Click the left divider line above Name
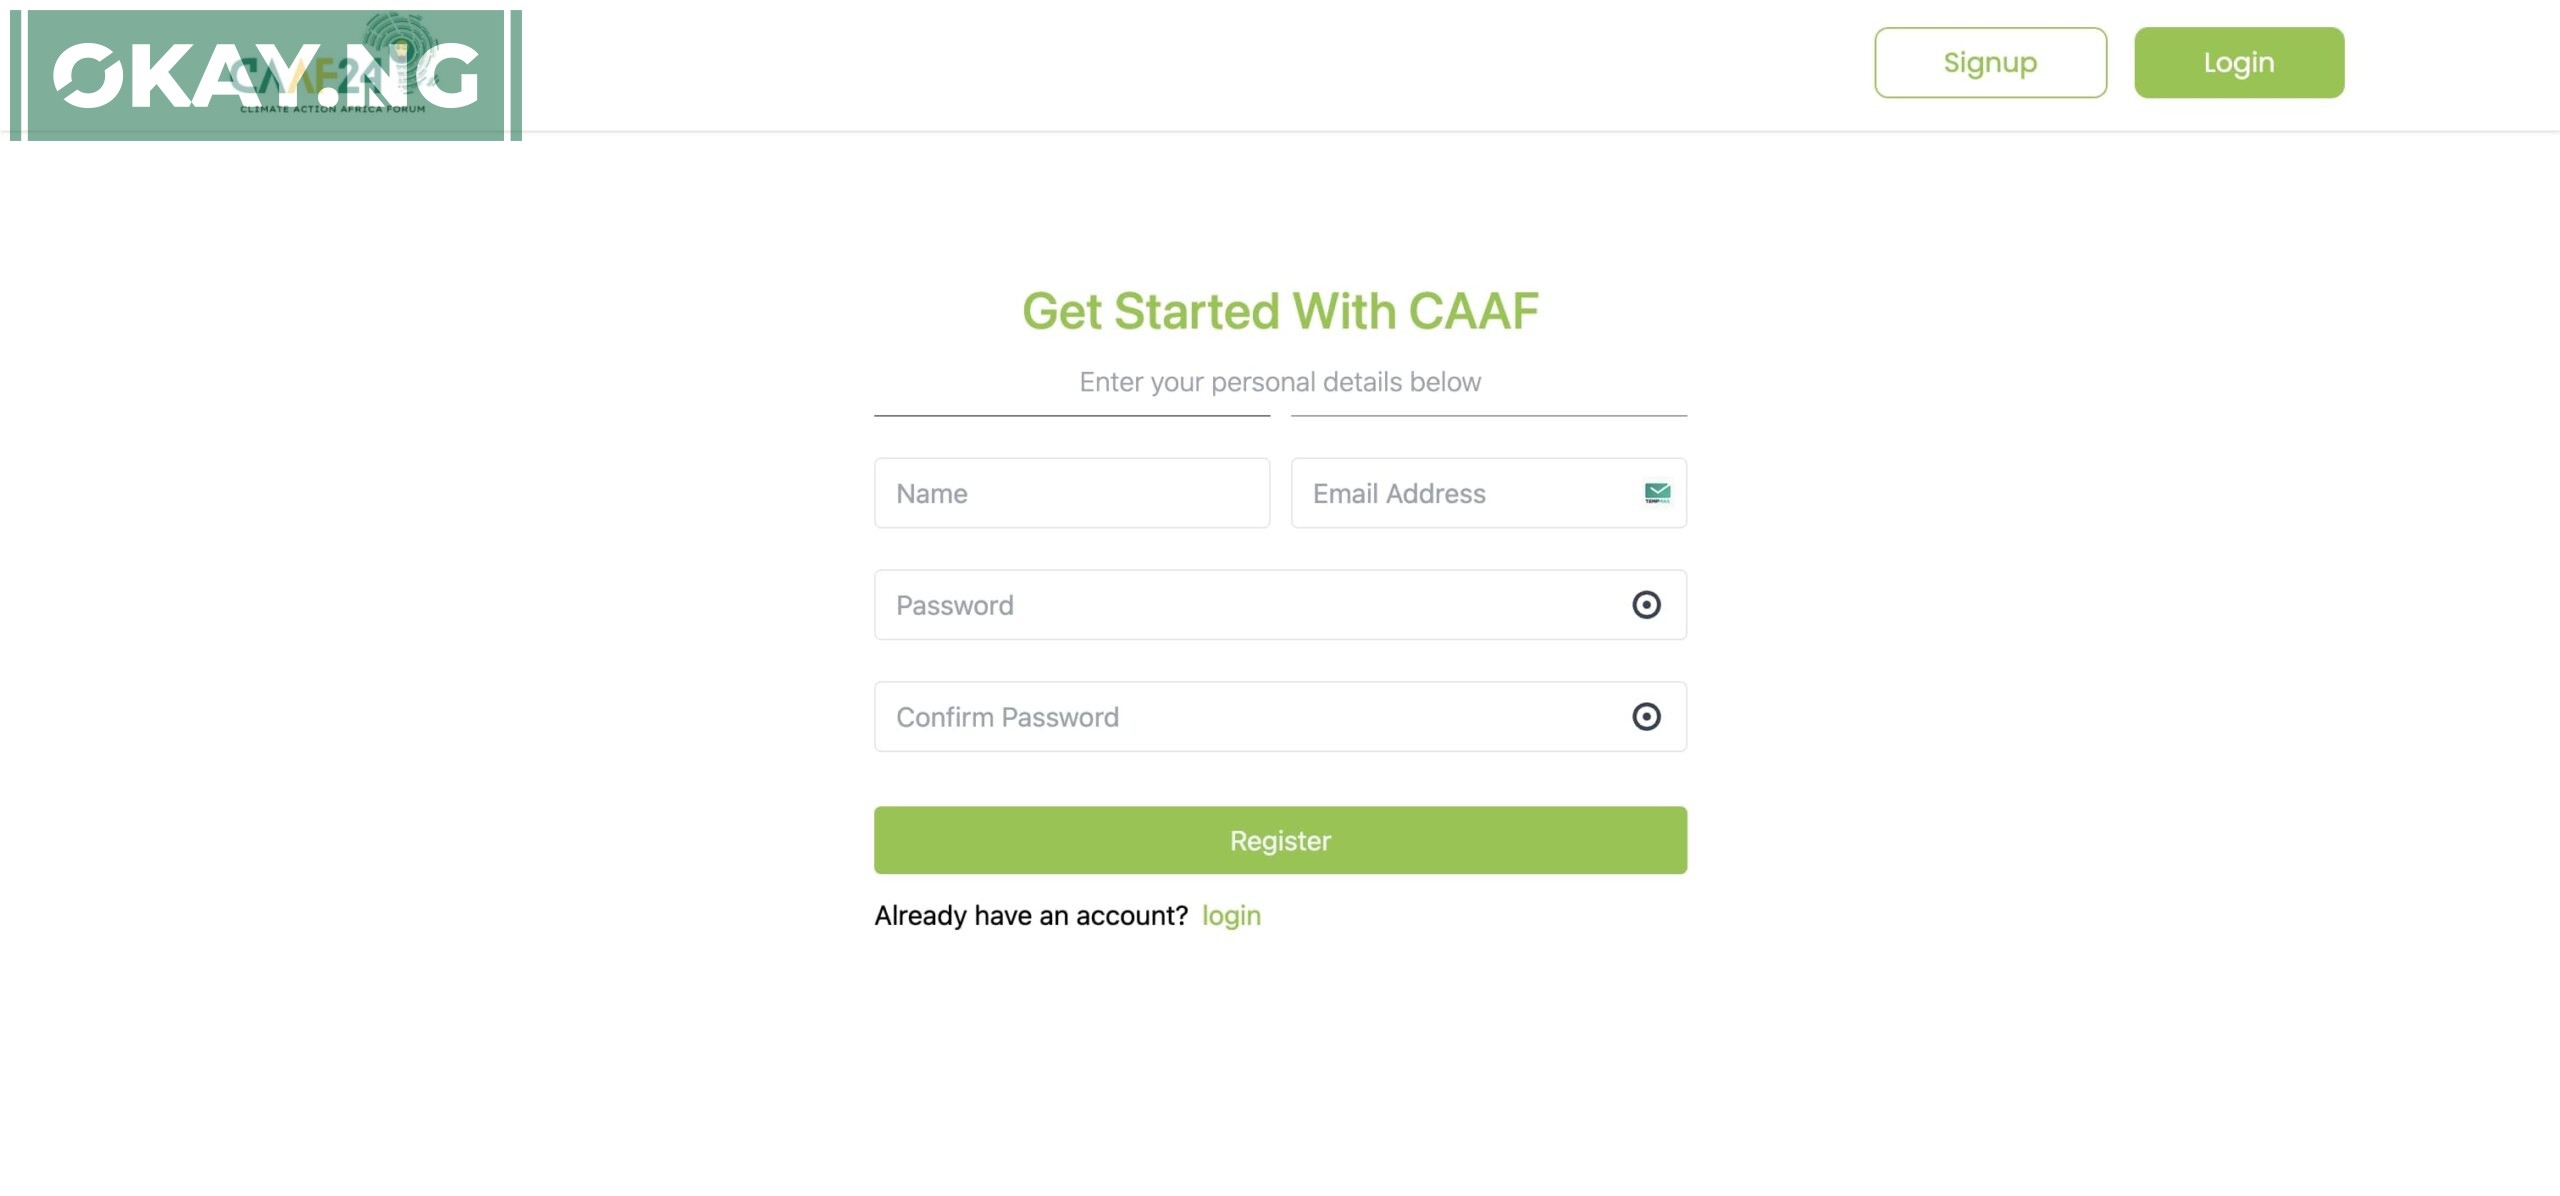This screenshot has width=2560, height=1196. point(1072,415)
